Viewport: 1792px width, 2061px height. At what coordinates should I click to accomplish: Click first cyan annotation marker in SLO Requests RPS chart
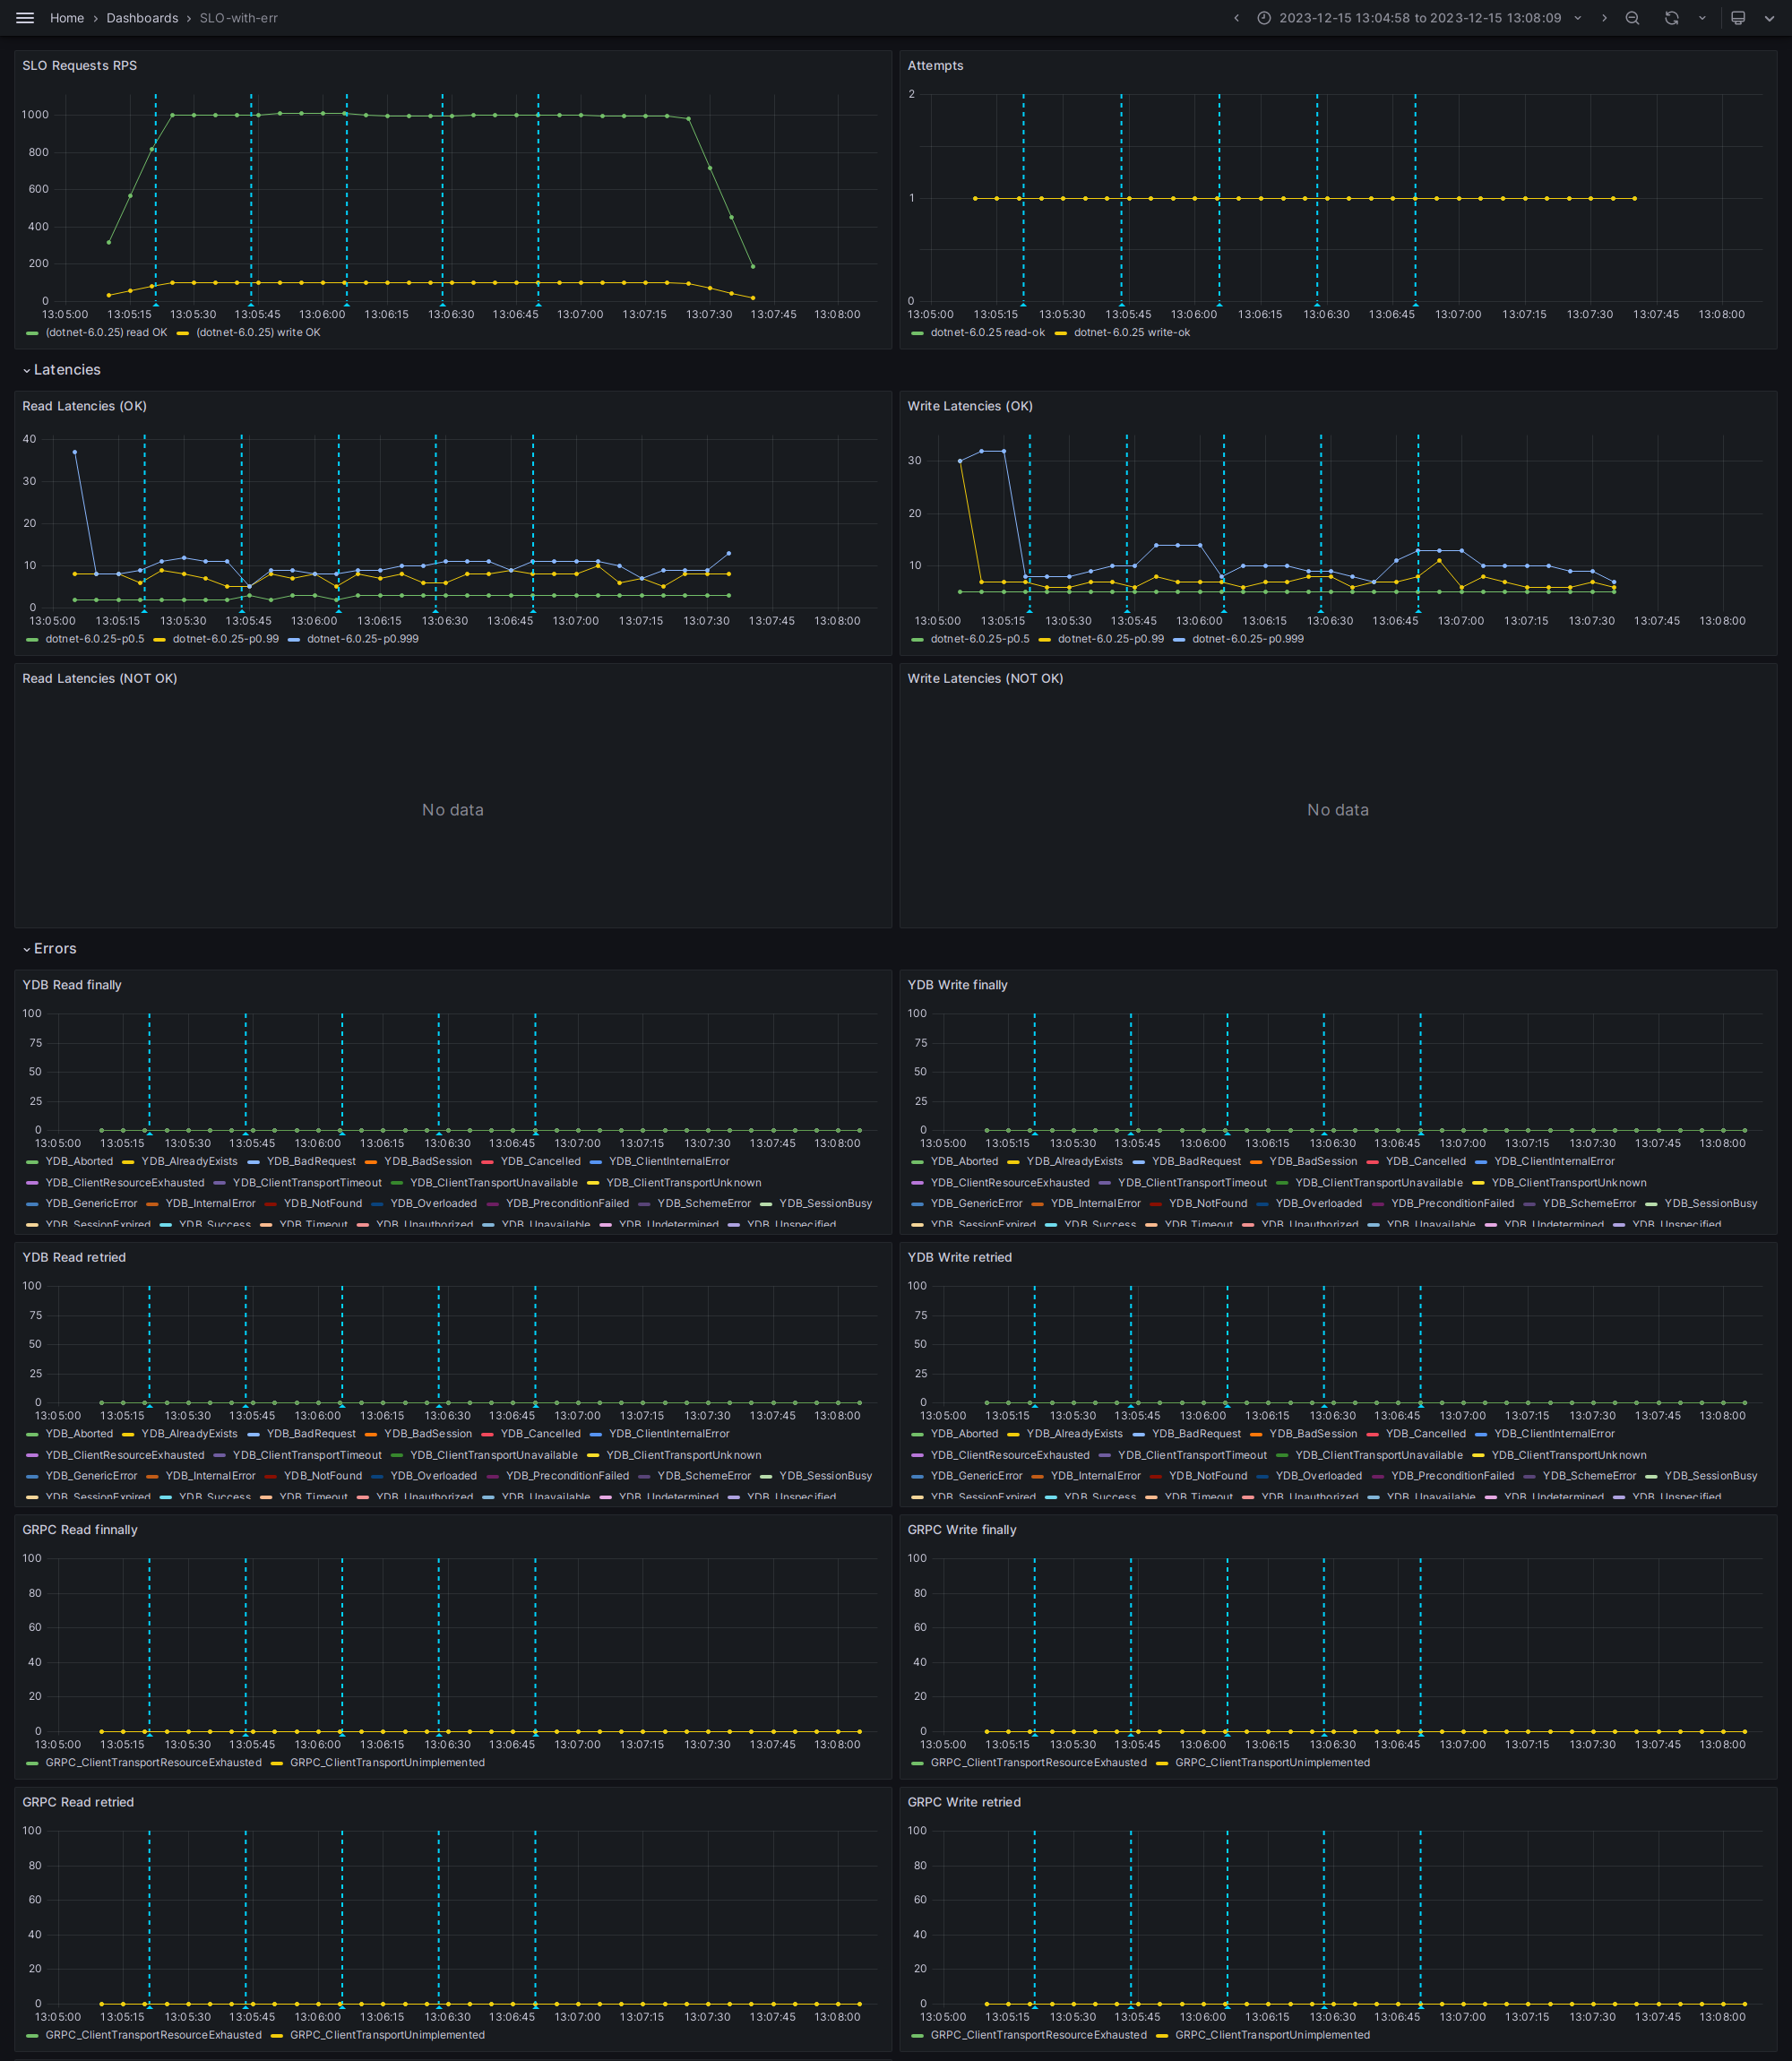tap(156, 304)
